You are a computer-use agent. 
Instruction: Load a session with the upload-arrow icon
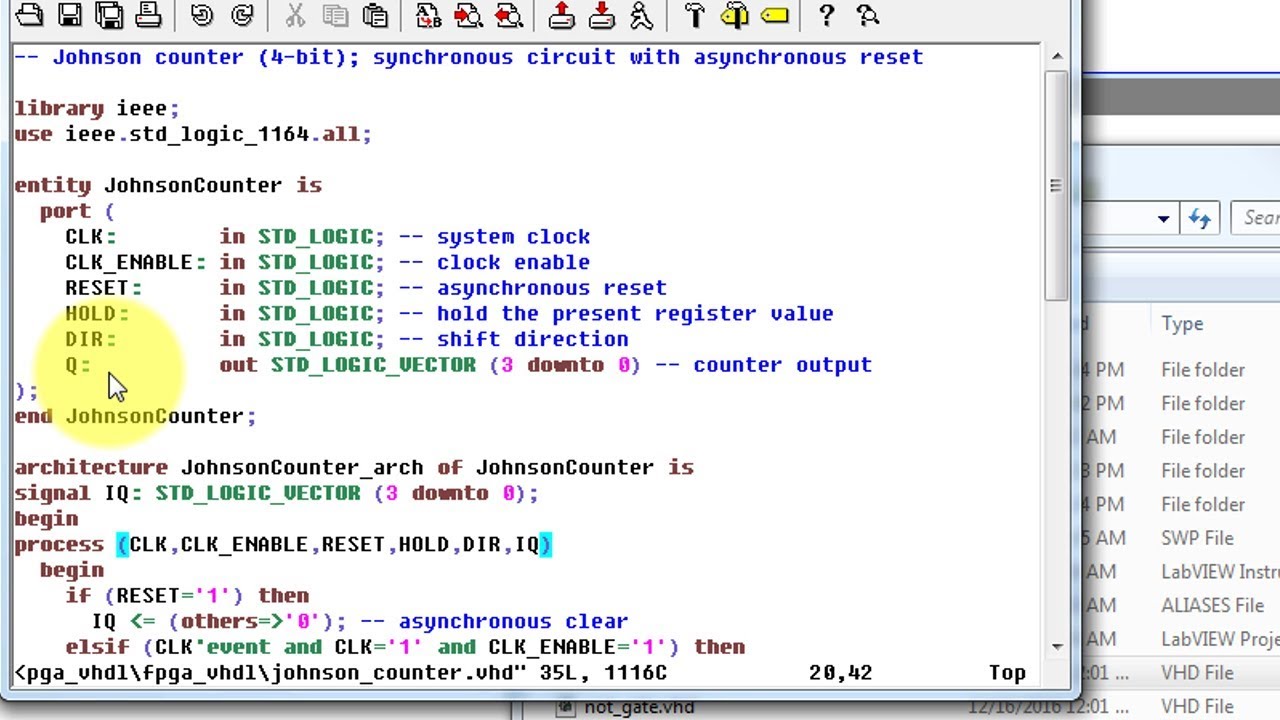(561, 15)
